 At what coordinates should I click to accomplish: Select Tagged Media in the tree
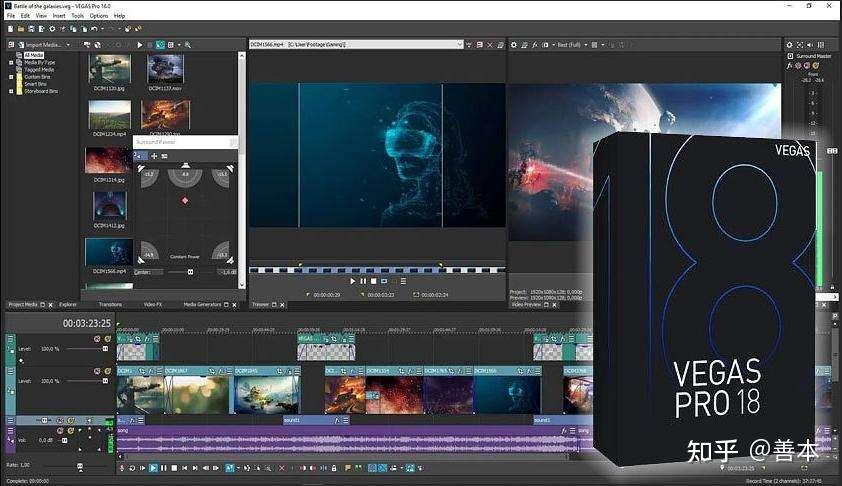pos(39,70)
